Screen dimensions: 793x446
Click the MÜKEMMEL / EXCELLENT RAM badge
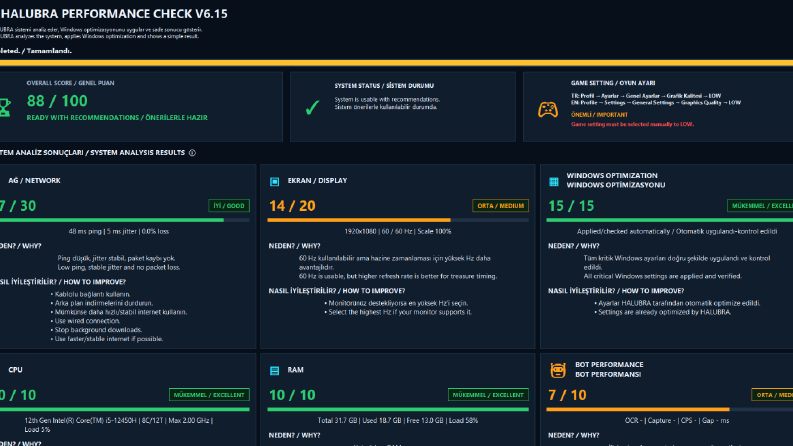click(488, 395)
